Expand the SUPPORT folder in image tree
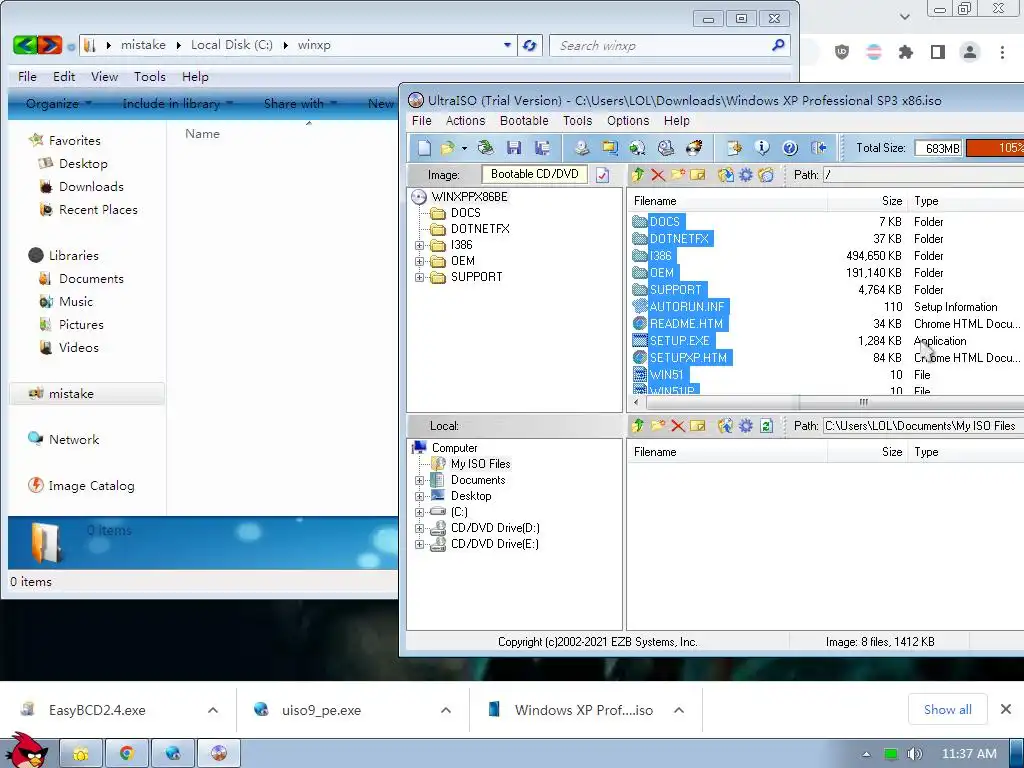Screen dimensions: 1024x768 [419, 278]
